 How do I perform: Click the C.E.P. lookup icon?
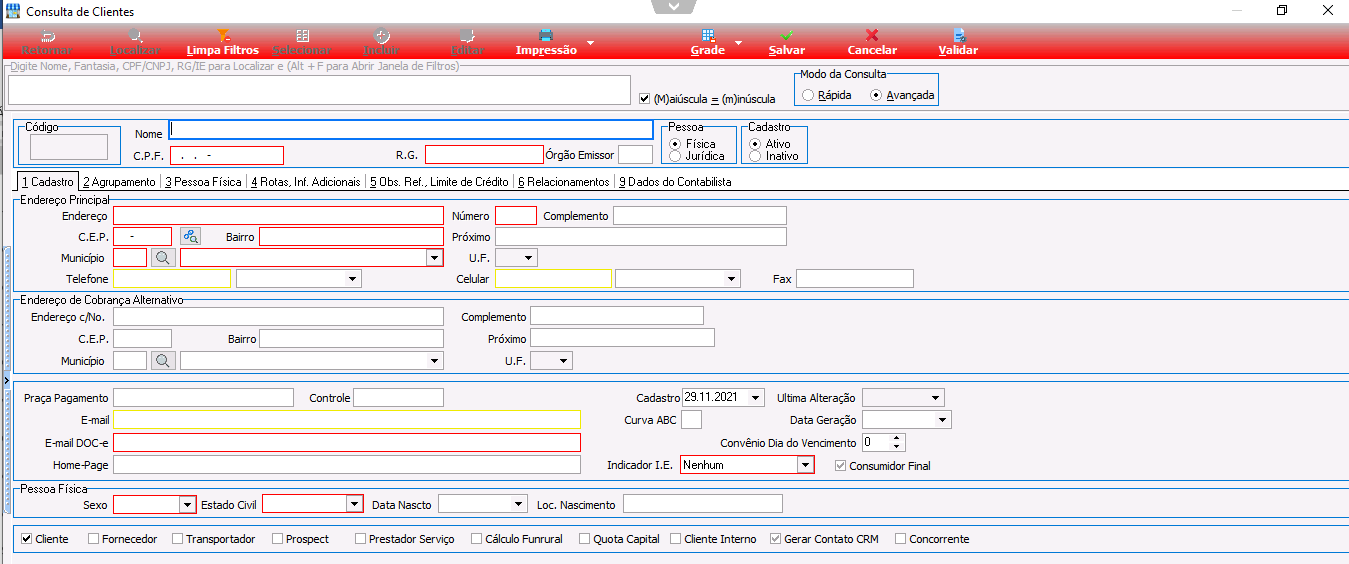[190, 237]
